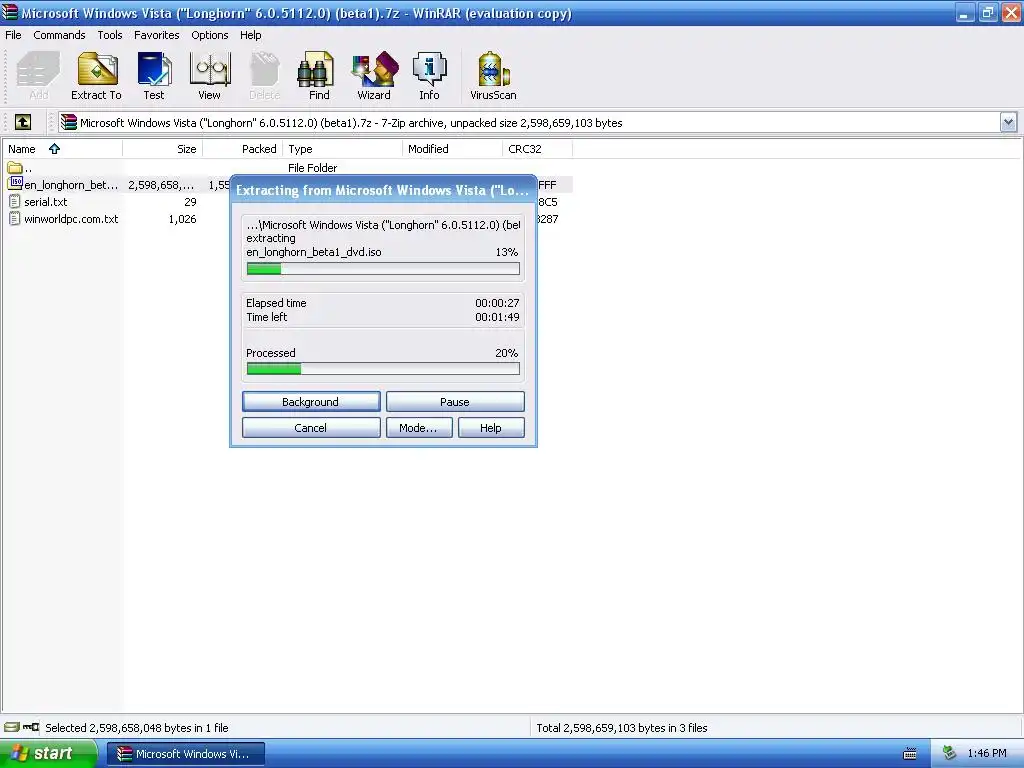
Task: Click the 'Total 2,598,659,103 bytes' status text
Action: (x=622, y=728)
